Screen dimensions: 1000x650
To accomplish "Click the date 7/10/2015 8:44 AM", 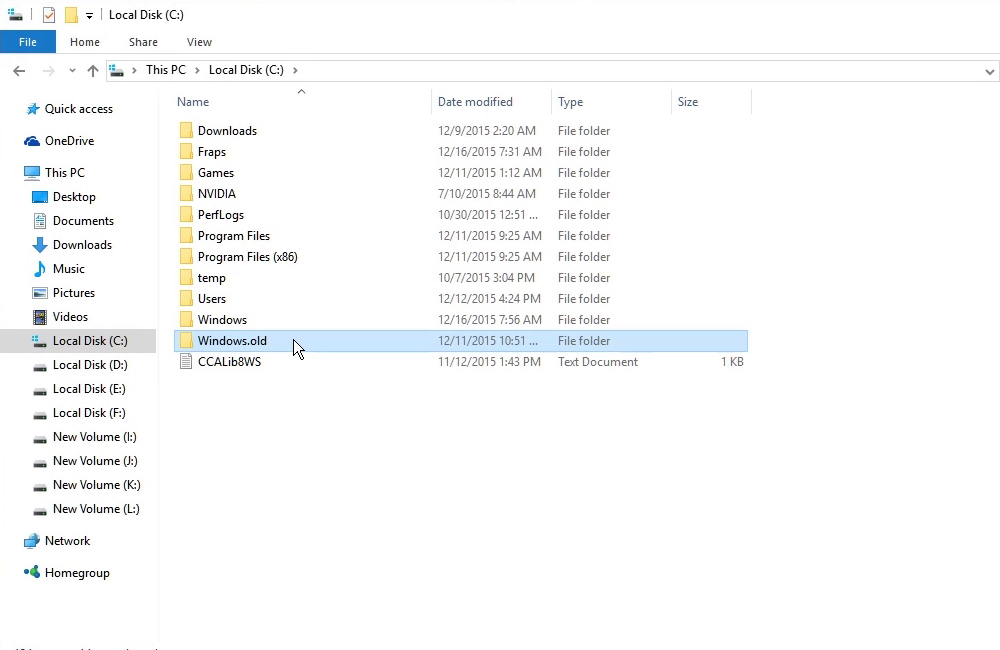I will pyautogui.click(x=487, y=194).
